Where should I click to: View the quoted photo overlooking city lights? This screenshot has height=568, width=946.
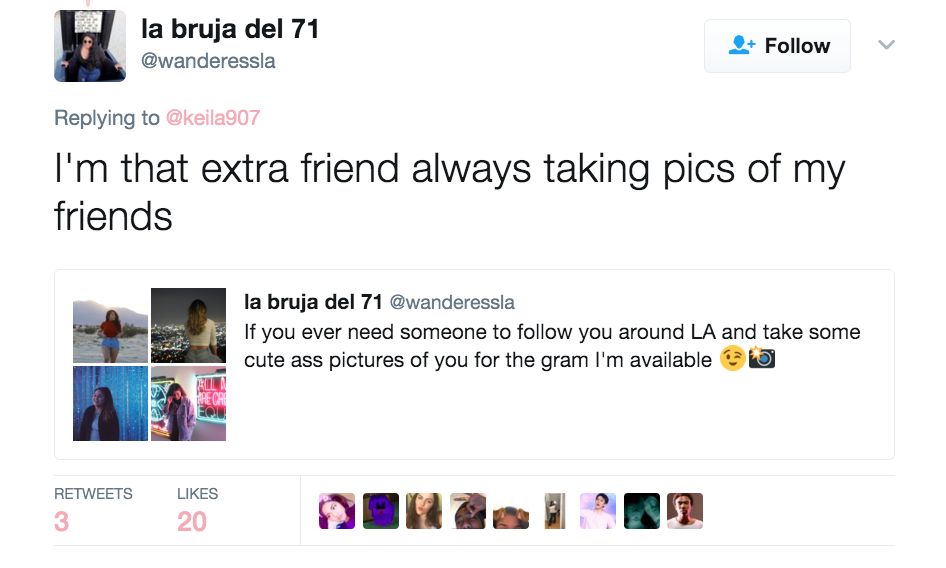(x=188, y=325)
